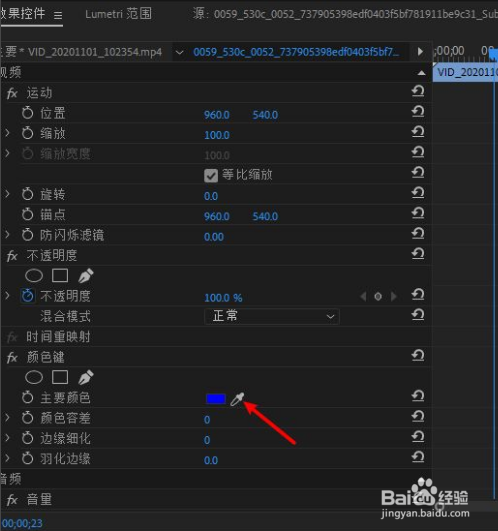The height and width of the screenshot is (531, 498).
Task: Open the 效果控件 panel menu icon
Action: click(58, 15)
